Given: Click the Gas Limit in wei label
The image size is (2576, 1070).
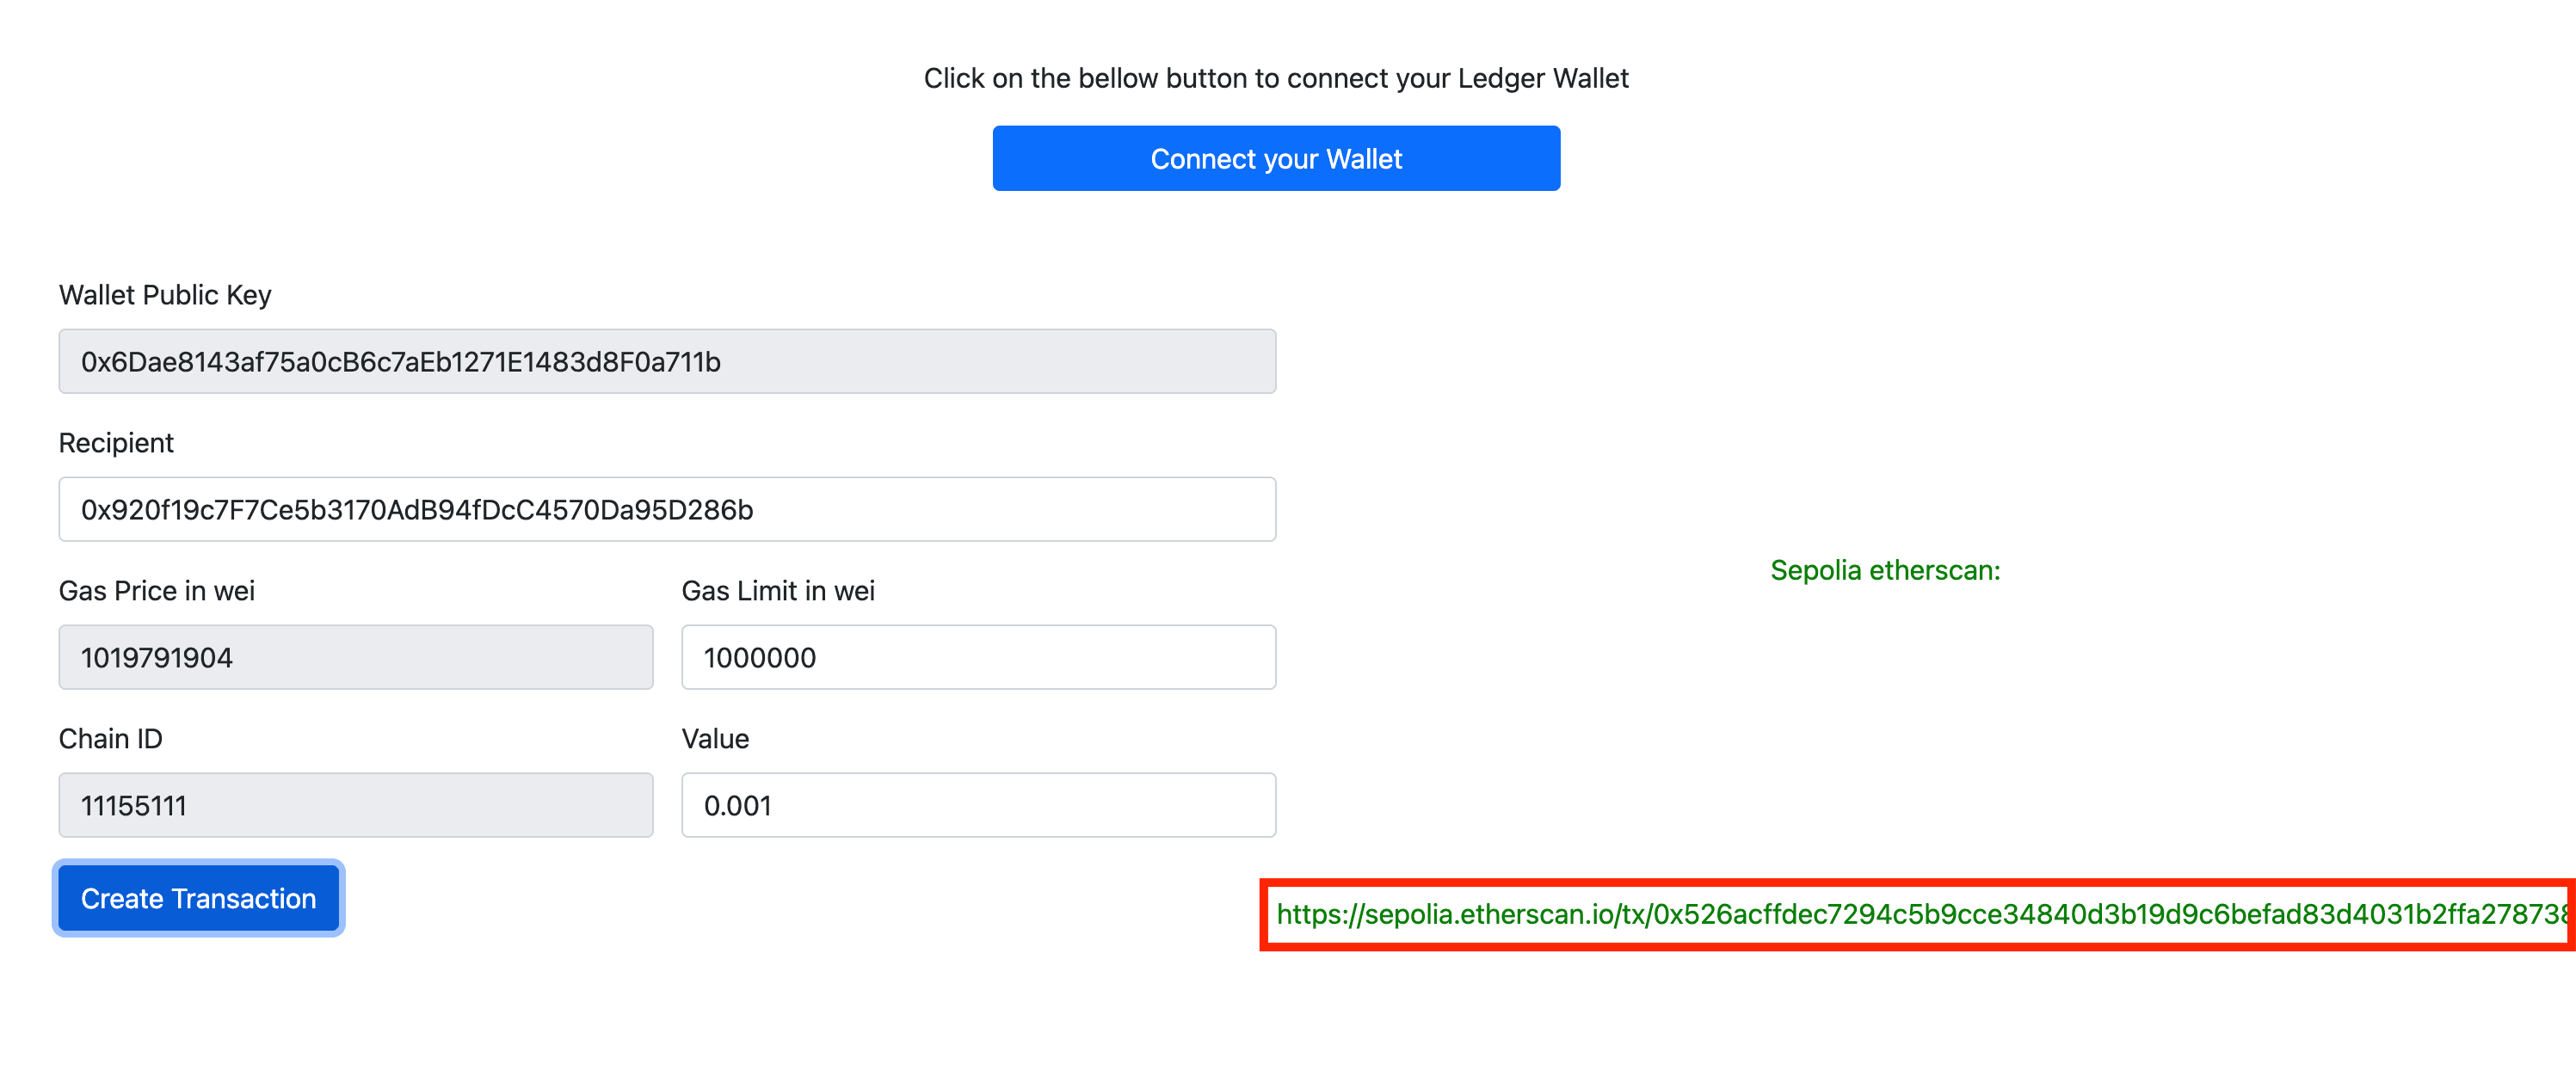Looking at the screenshot, I should [x=778, y=590].
